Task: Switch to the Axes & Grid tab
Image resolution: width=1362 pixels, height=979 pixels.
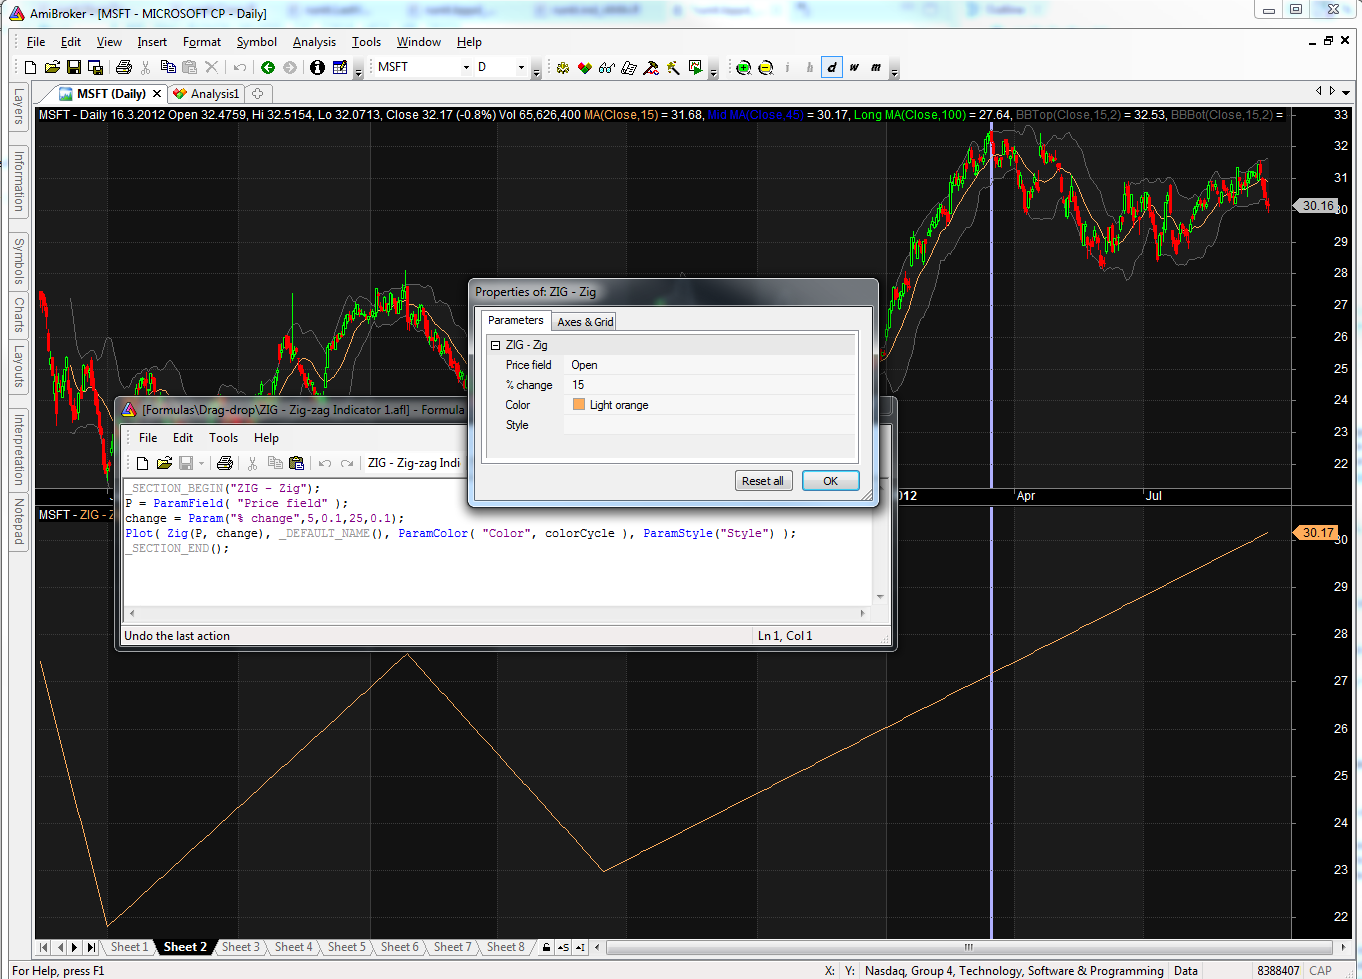Action: click(585, 322)
